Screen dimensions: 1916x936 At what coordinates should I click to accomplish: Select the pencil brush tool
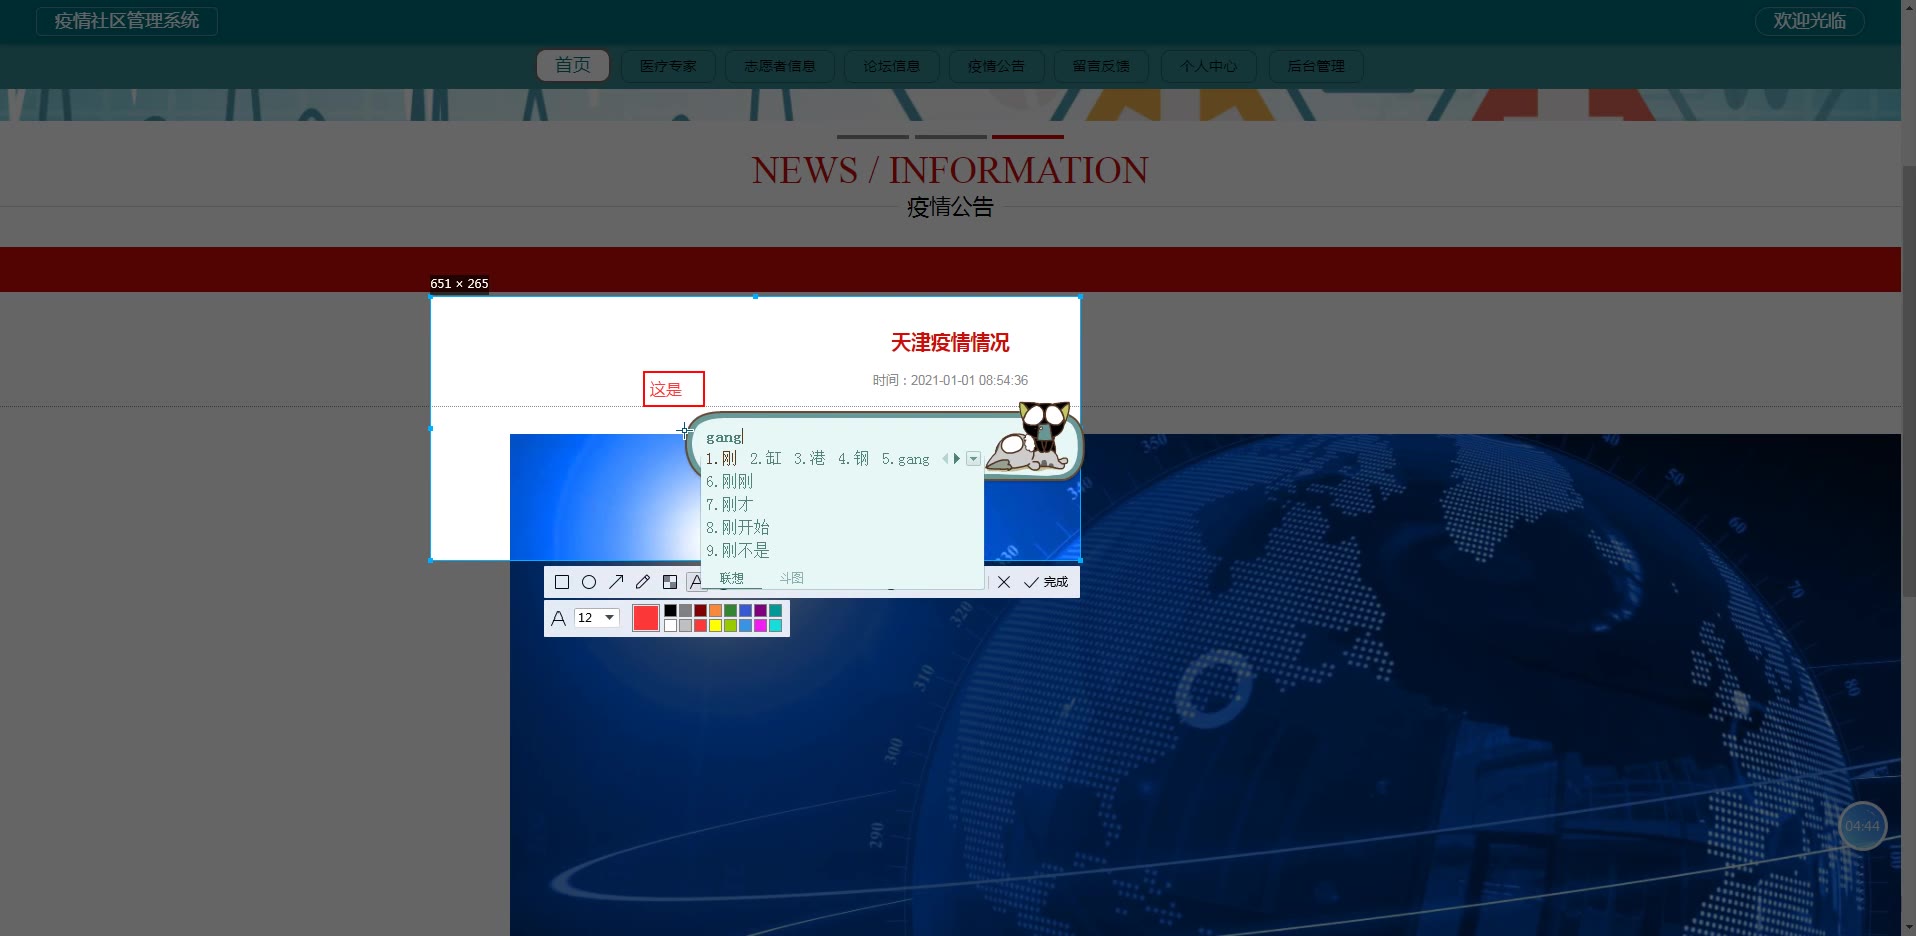(x=643, y=582)
